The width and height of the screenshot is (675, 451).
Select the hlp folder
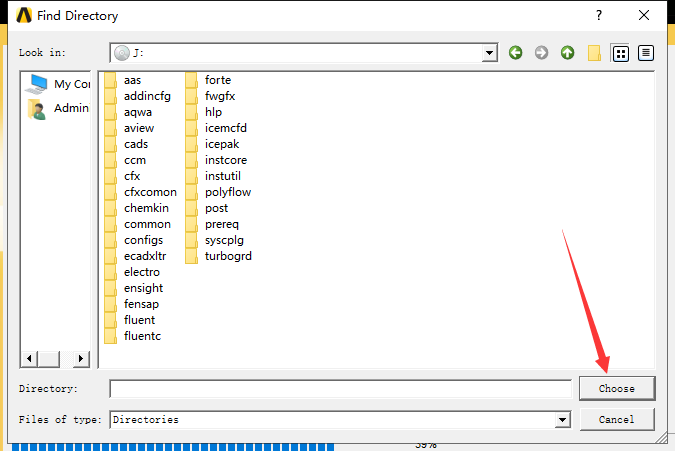tap(204, 112)
